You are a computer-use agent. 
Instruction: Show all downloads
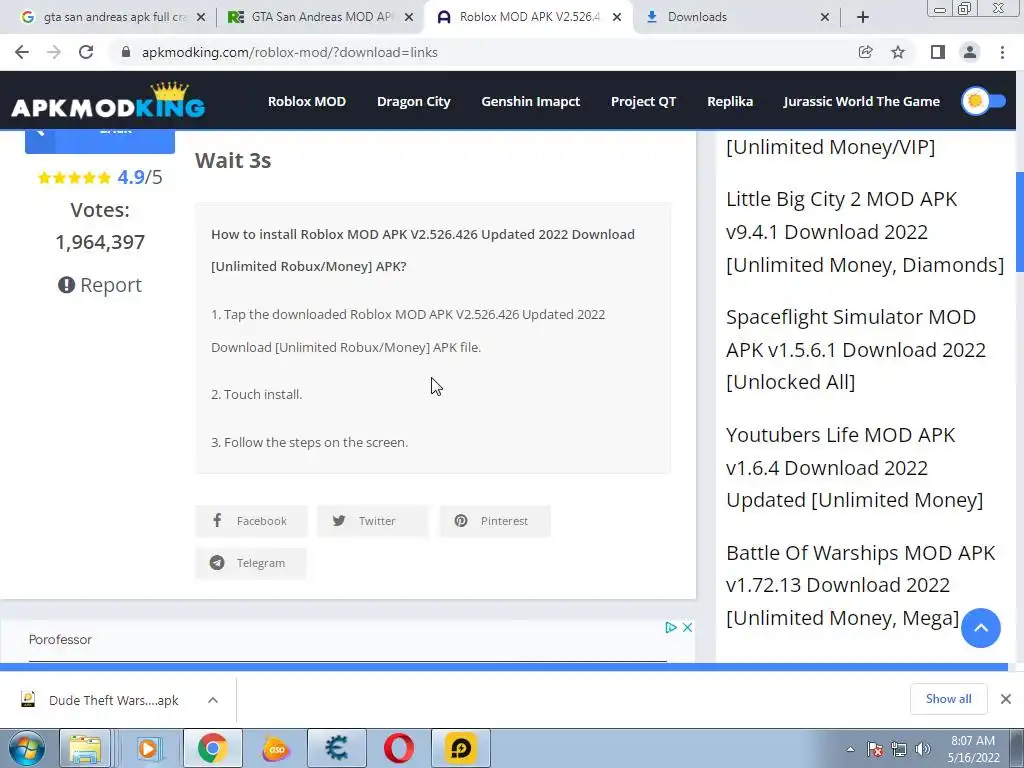click(x=948, y=699)
